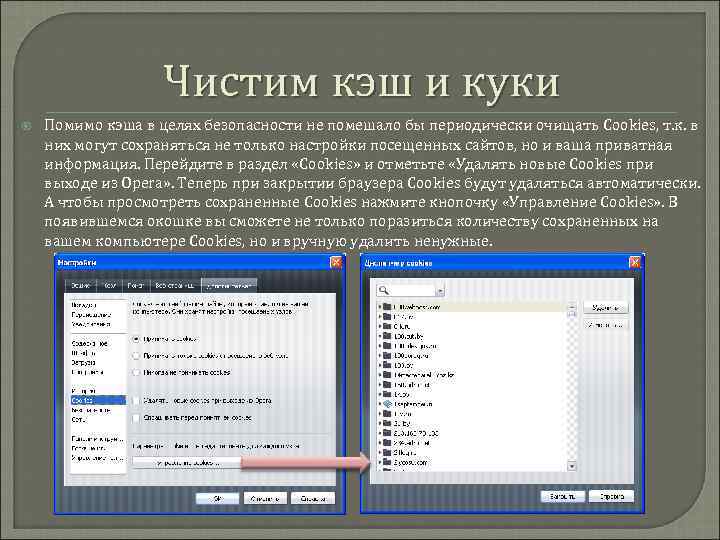Viewport: 720px width, 540px height.
Task: Enable 'Удалять новые cookies при выходе из Opera'
Action: 136,401
